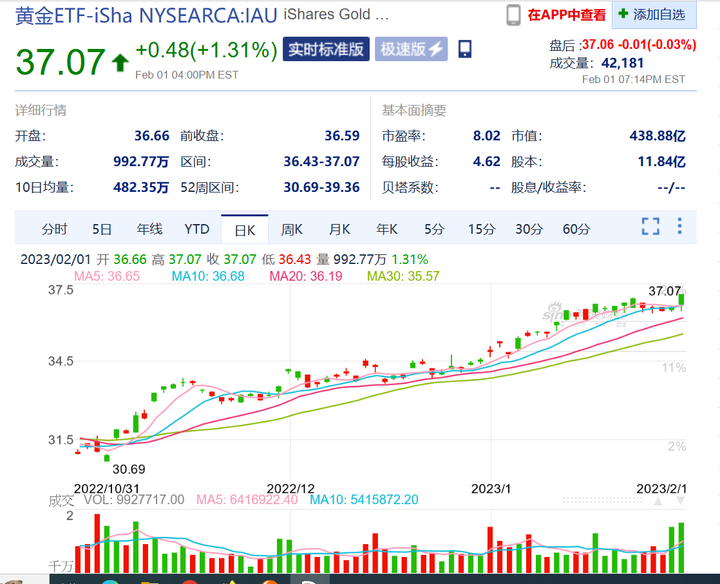Click the 30.69 low price marker
Screen dimensions: 720x584
pyautogui.click(x=129, y=469)
